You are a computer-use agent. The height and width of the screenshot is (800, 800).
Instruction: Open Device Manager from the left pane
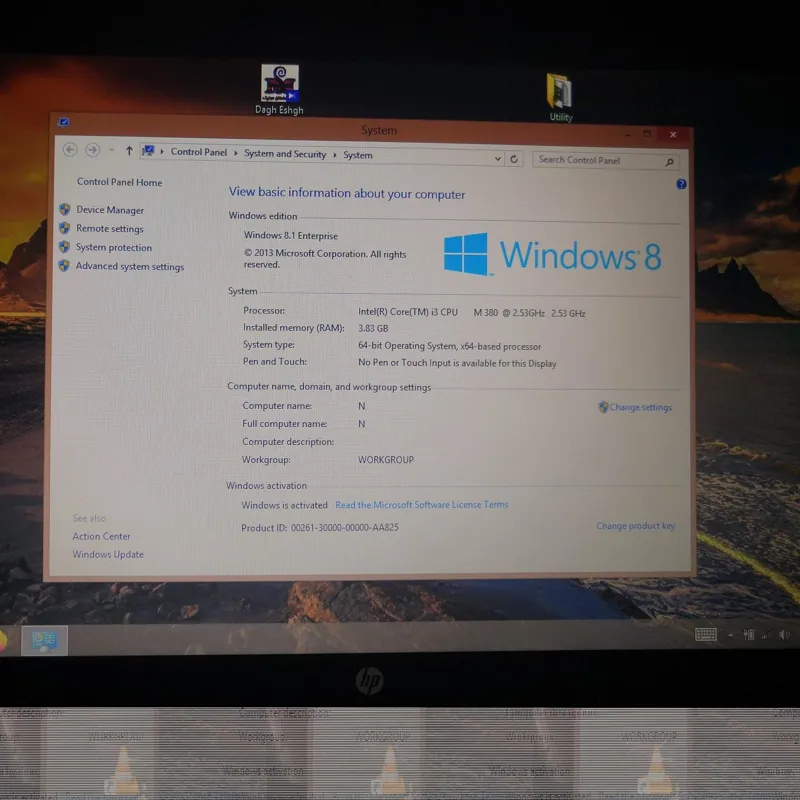tap(110, 210)
